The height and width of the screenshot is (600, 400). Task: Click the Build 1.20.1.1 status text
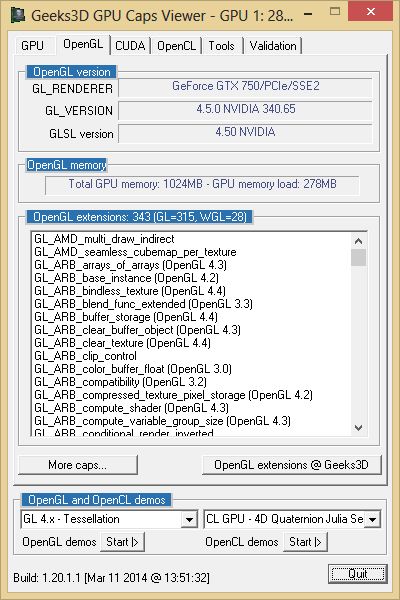111,577
